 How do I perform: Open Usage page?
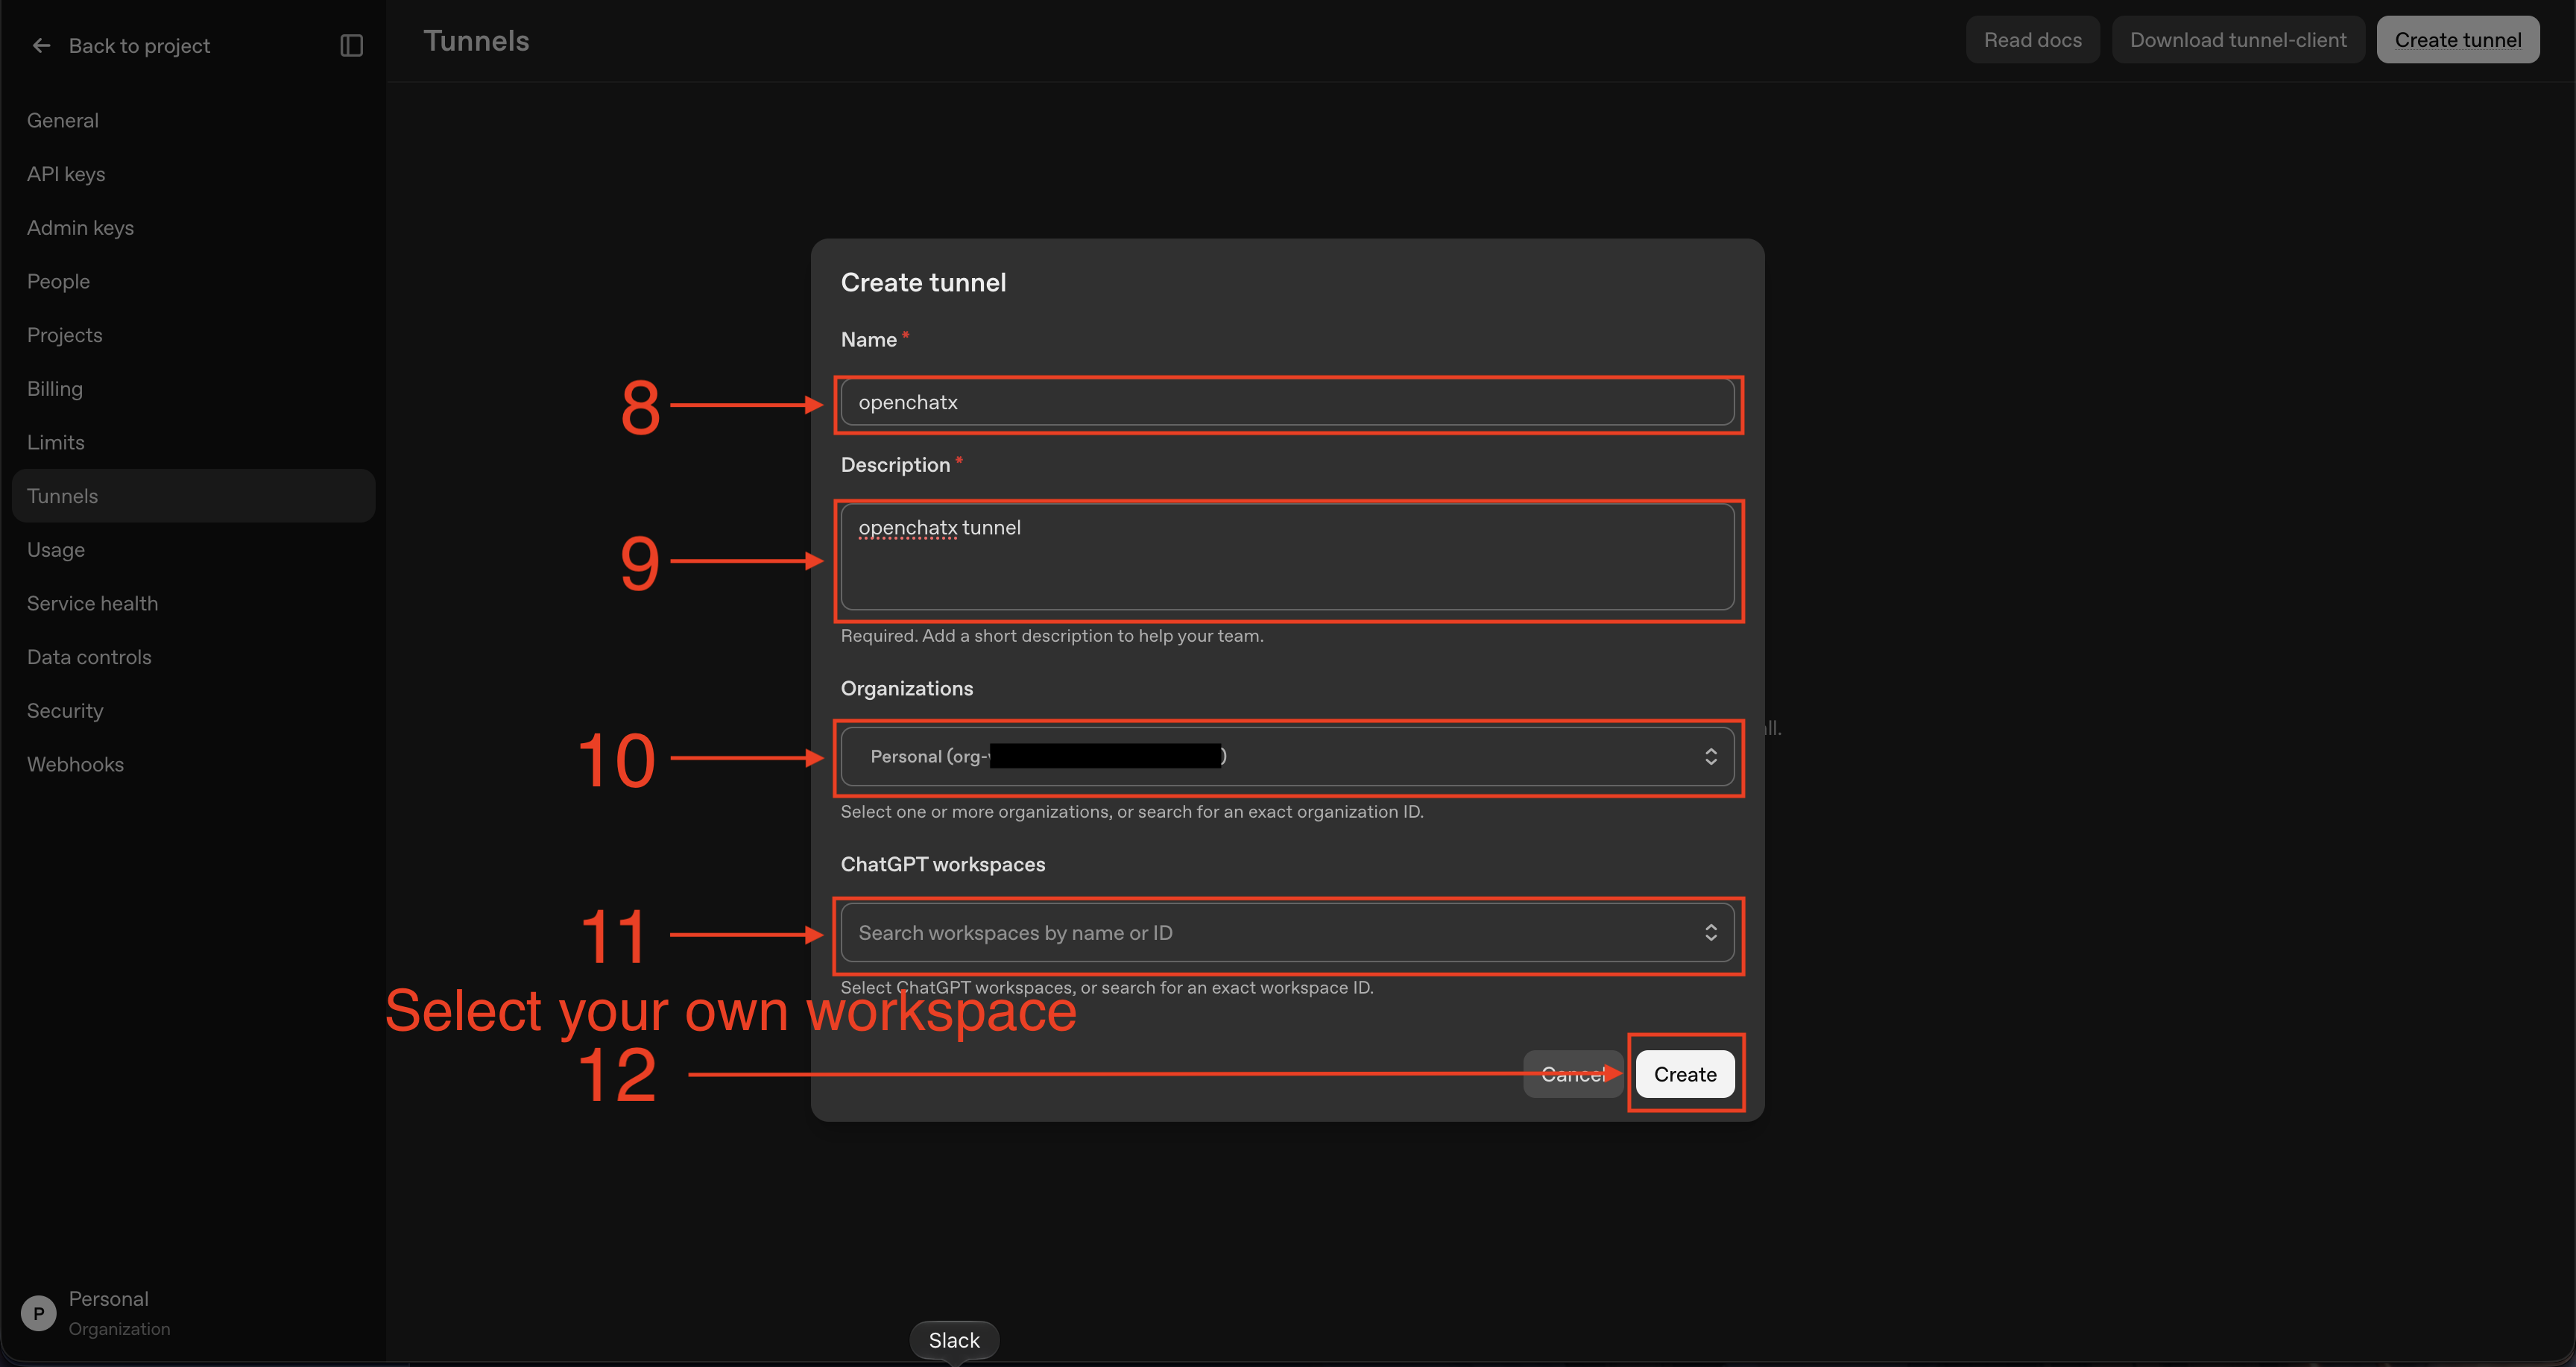56,550
